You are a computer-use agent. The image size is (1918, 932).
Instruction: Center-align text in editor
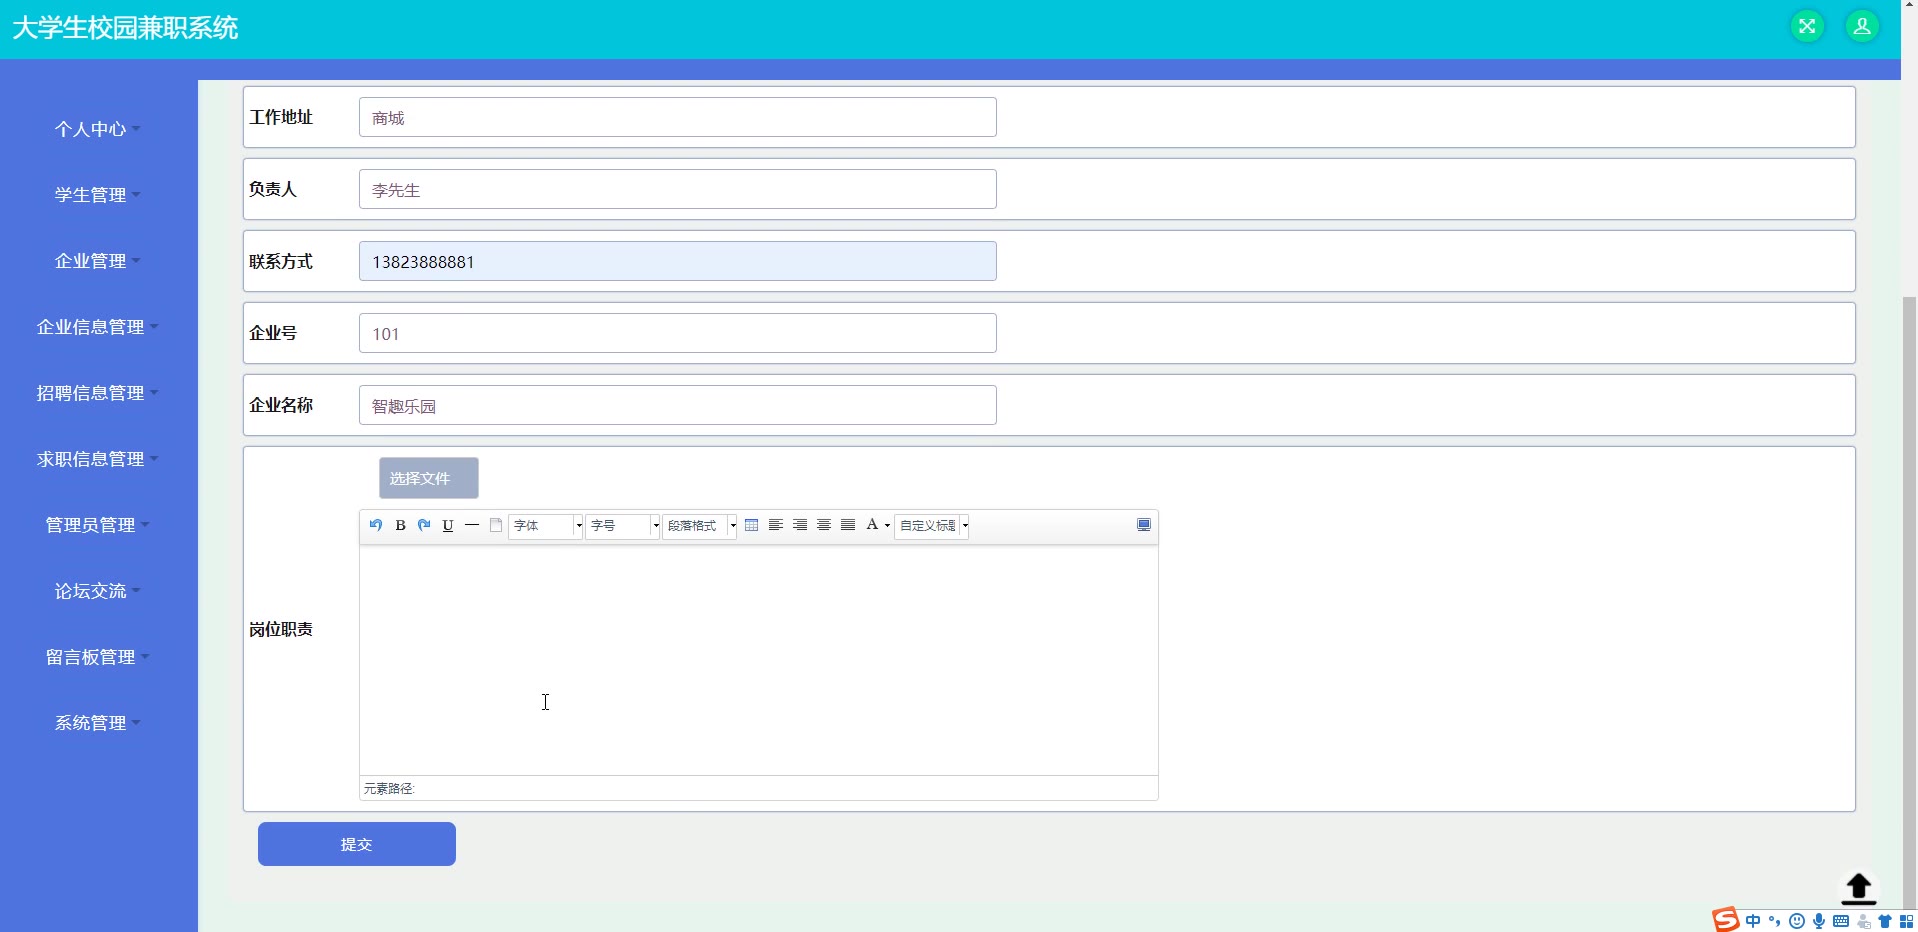click(824, 525)
